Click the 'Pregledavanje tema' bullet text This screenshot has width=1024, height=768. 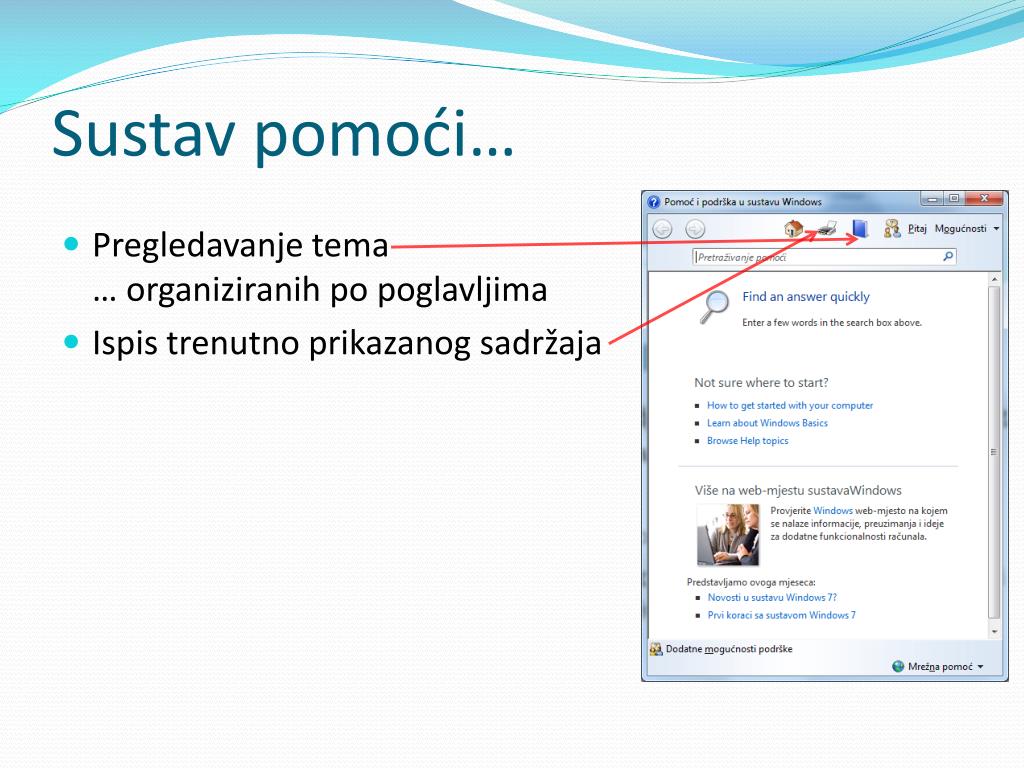(240, 246)
